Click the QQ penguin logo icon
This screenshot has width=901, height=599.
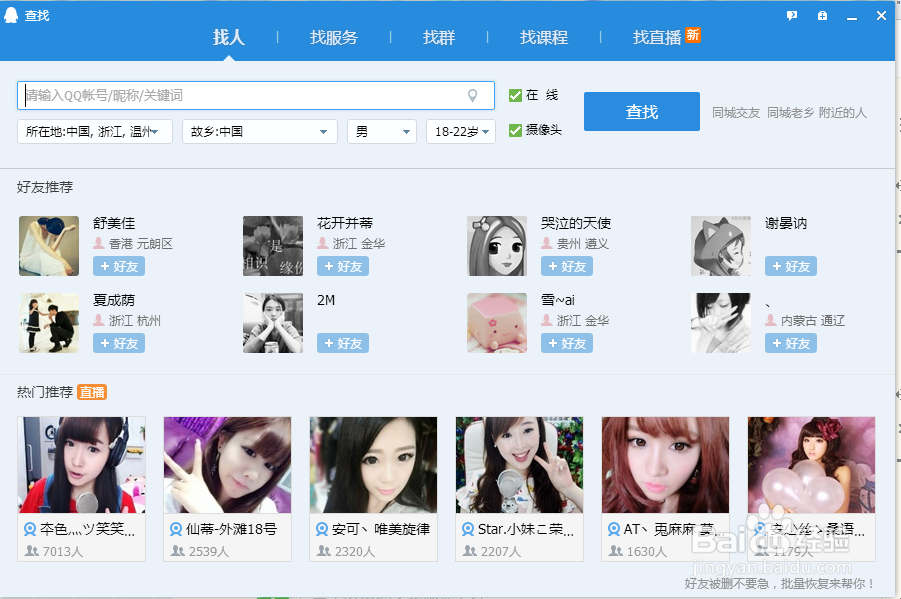(11, 15)
